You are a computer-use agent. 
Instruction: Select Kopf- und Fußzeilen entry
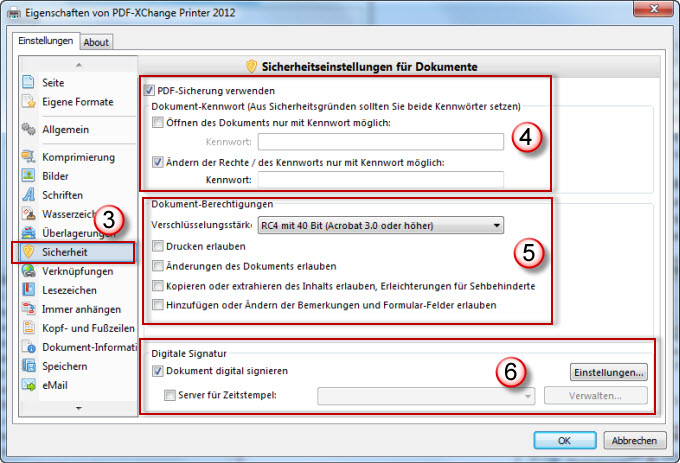[88, 328]
